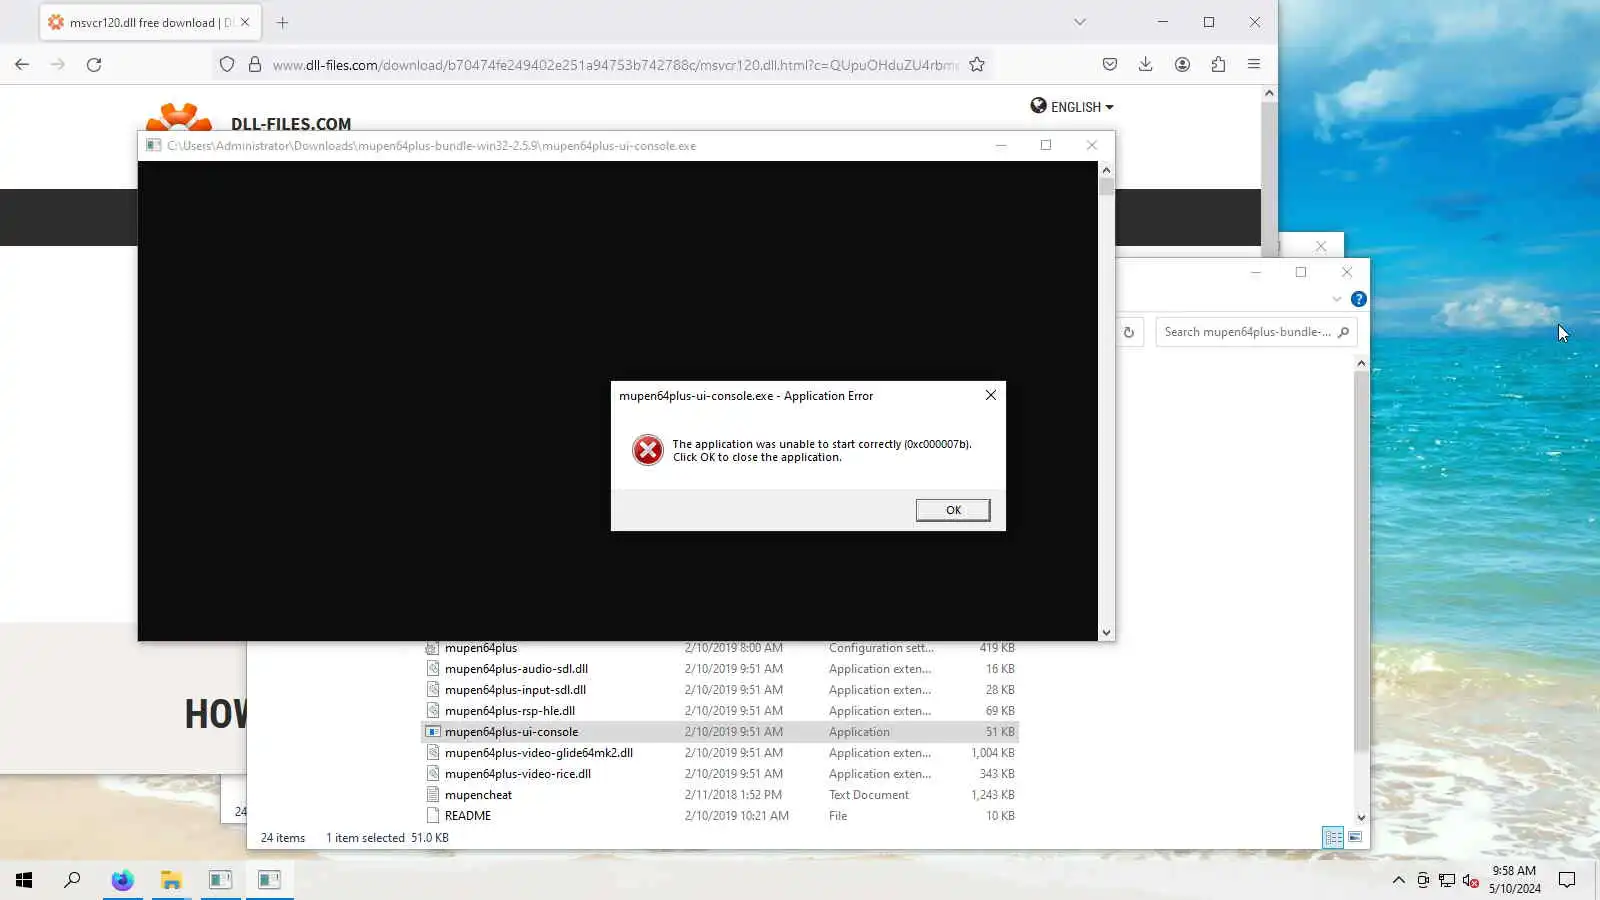1600x900 pixels.
Task: Expand the Explorer ribbon chevron
Action: point(1336,299)
